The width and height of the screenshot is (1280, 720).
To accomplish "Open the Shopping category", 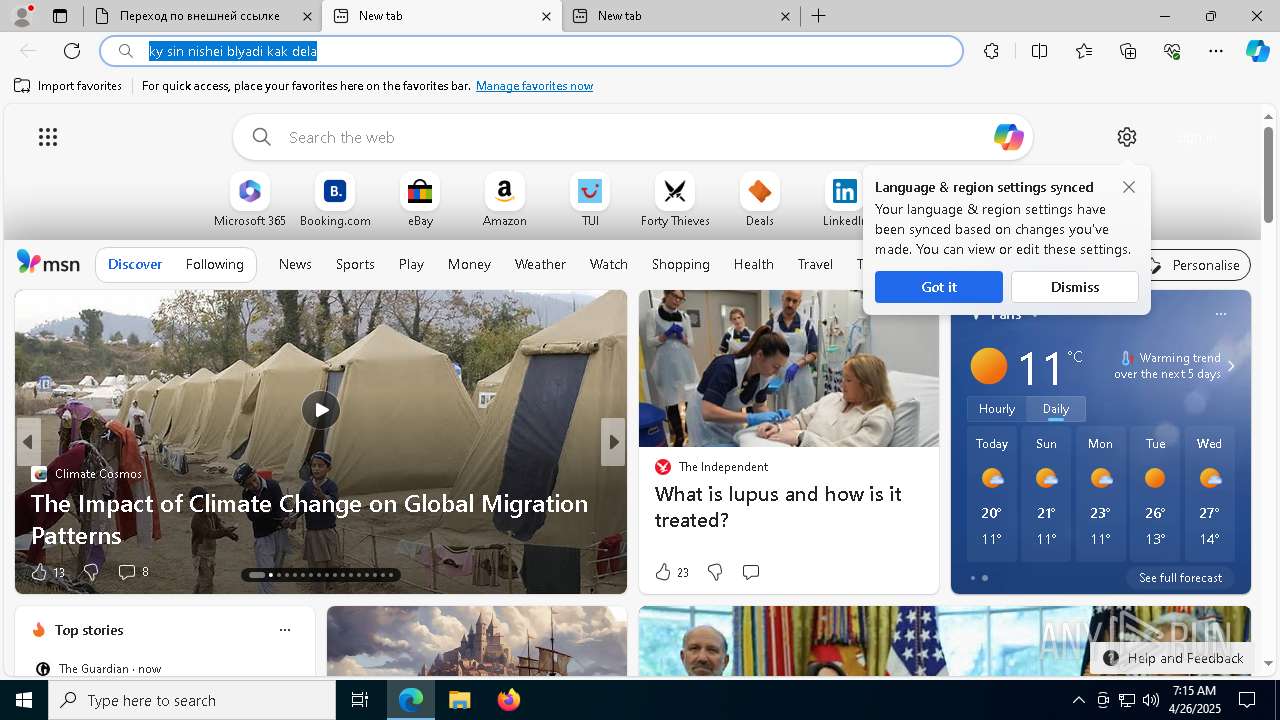I will click(x=680, y=264).
